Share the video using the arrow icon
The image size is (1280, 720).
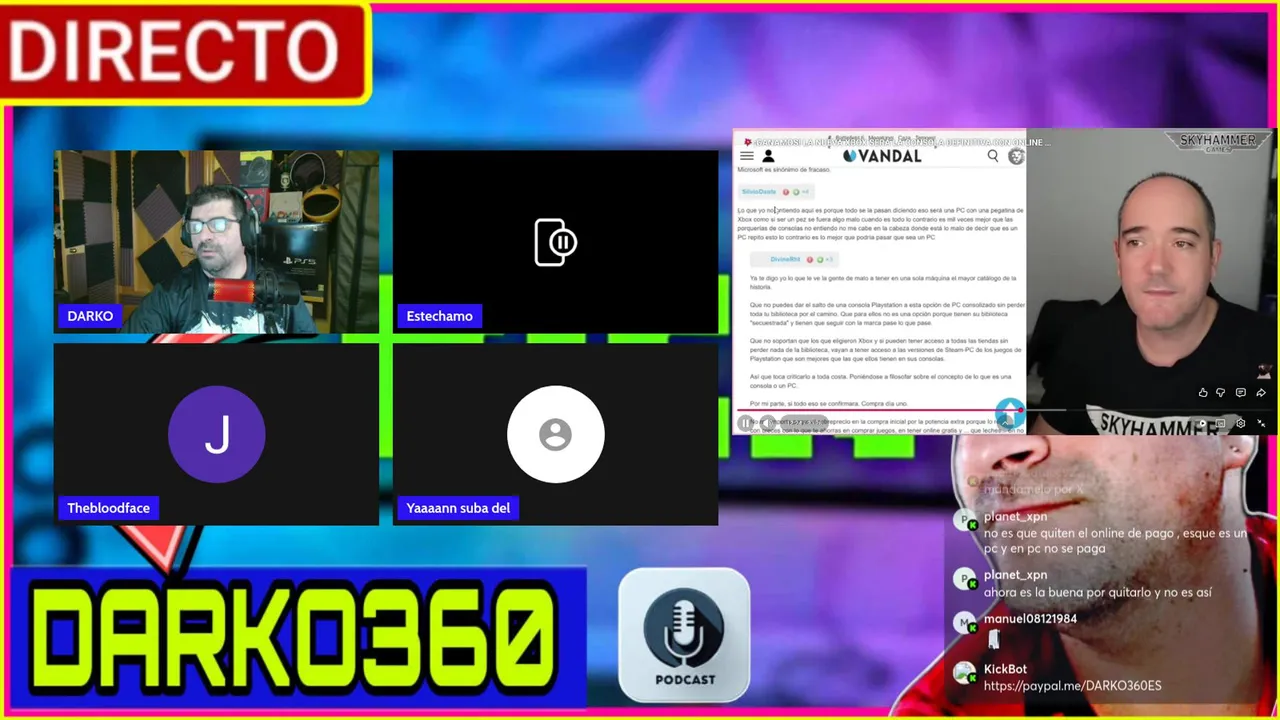pos(1260,393)
